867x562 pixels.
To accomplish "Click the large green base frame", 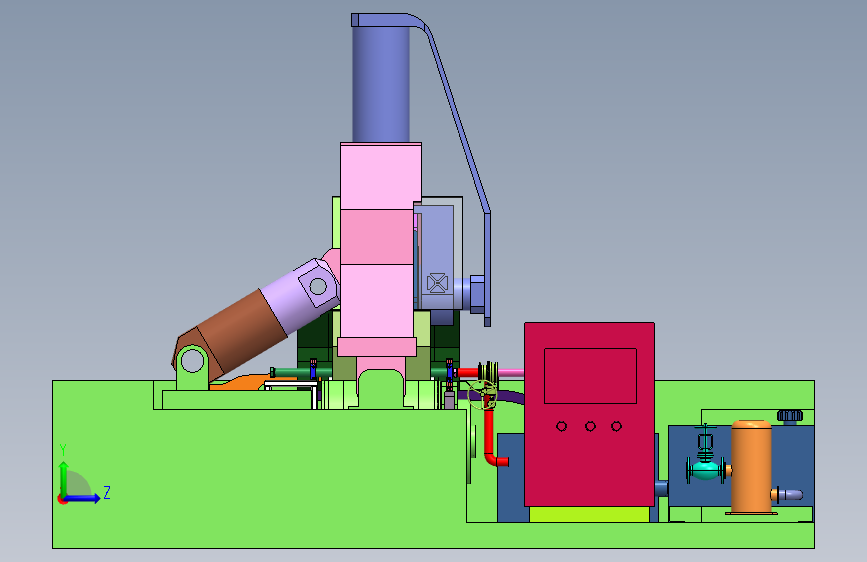I will [259, 478].
